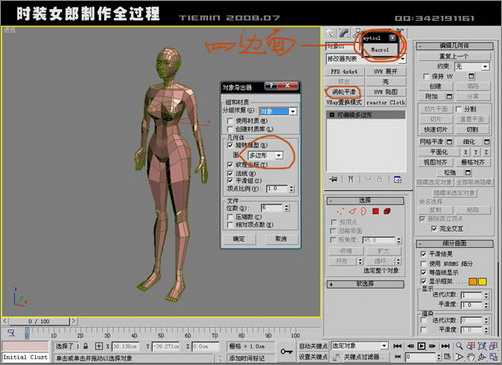Toggle 平滑结果 checkbox
Screen dimensions: 502x365
point(423,254)
